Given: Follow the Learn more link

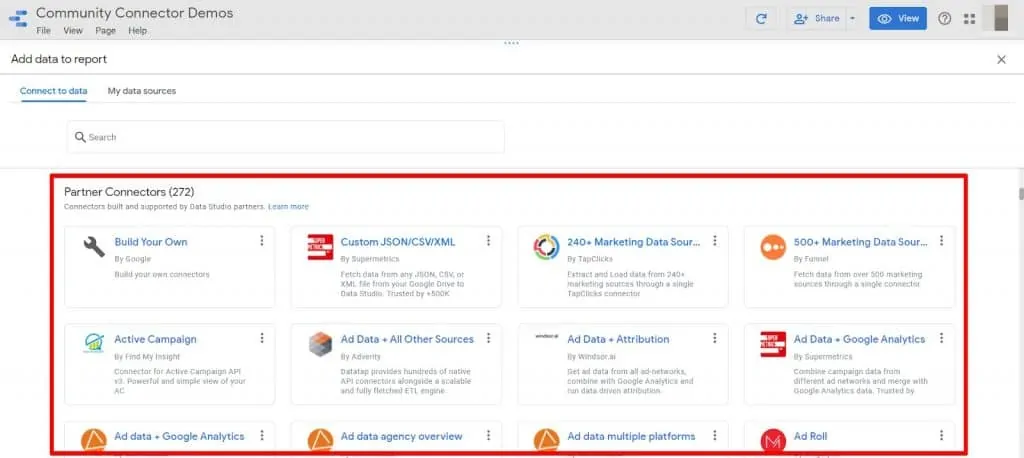Looking at the screenshot, I should click(x=288, y=207).
